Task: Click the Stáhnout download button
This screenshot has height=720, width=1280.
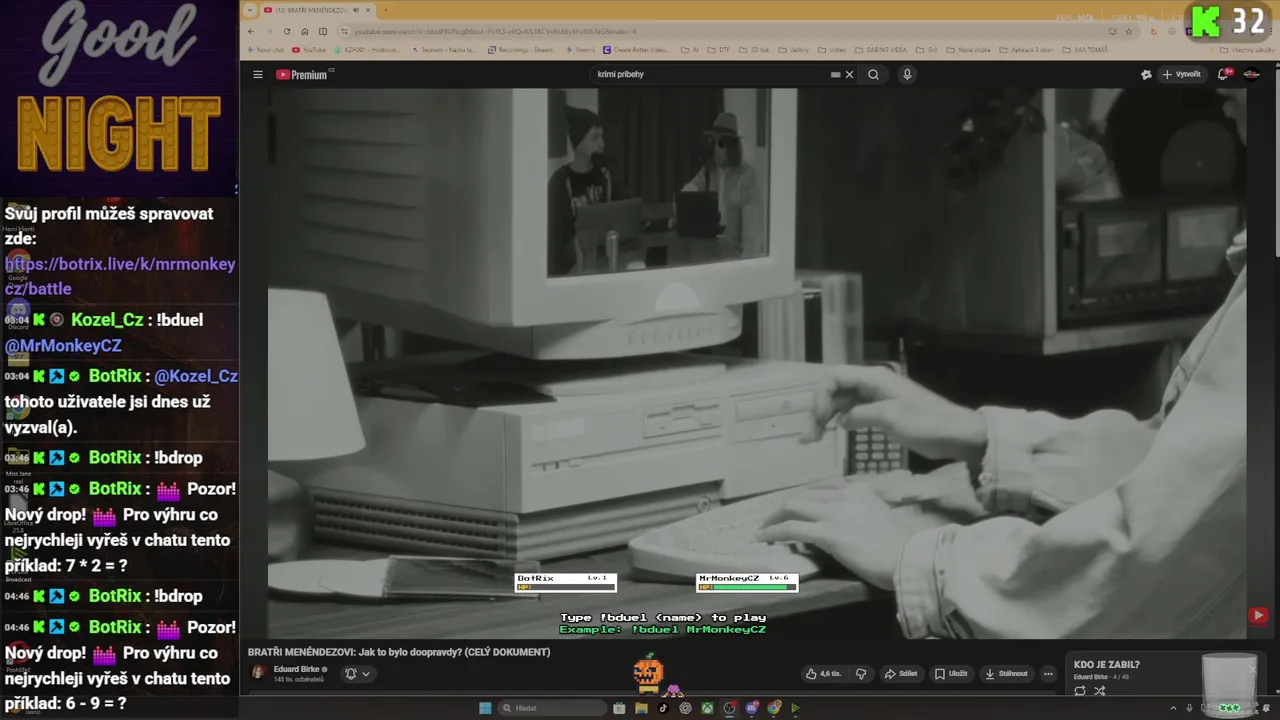Action: click(1005, 673)
